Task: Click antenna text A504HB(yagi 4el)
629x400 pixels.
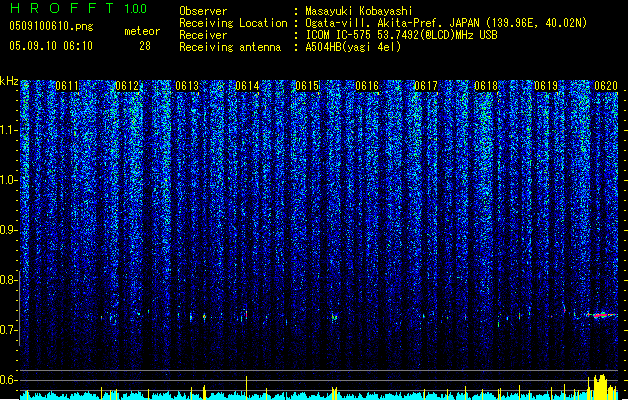Action: coord(353,47)
